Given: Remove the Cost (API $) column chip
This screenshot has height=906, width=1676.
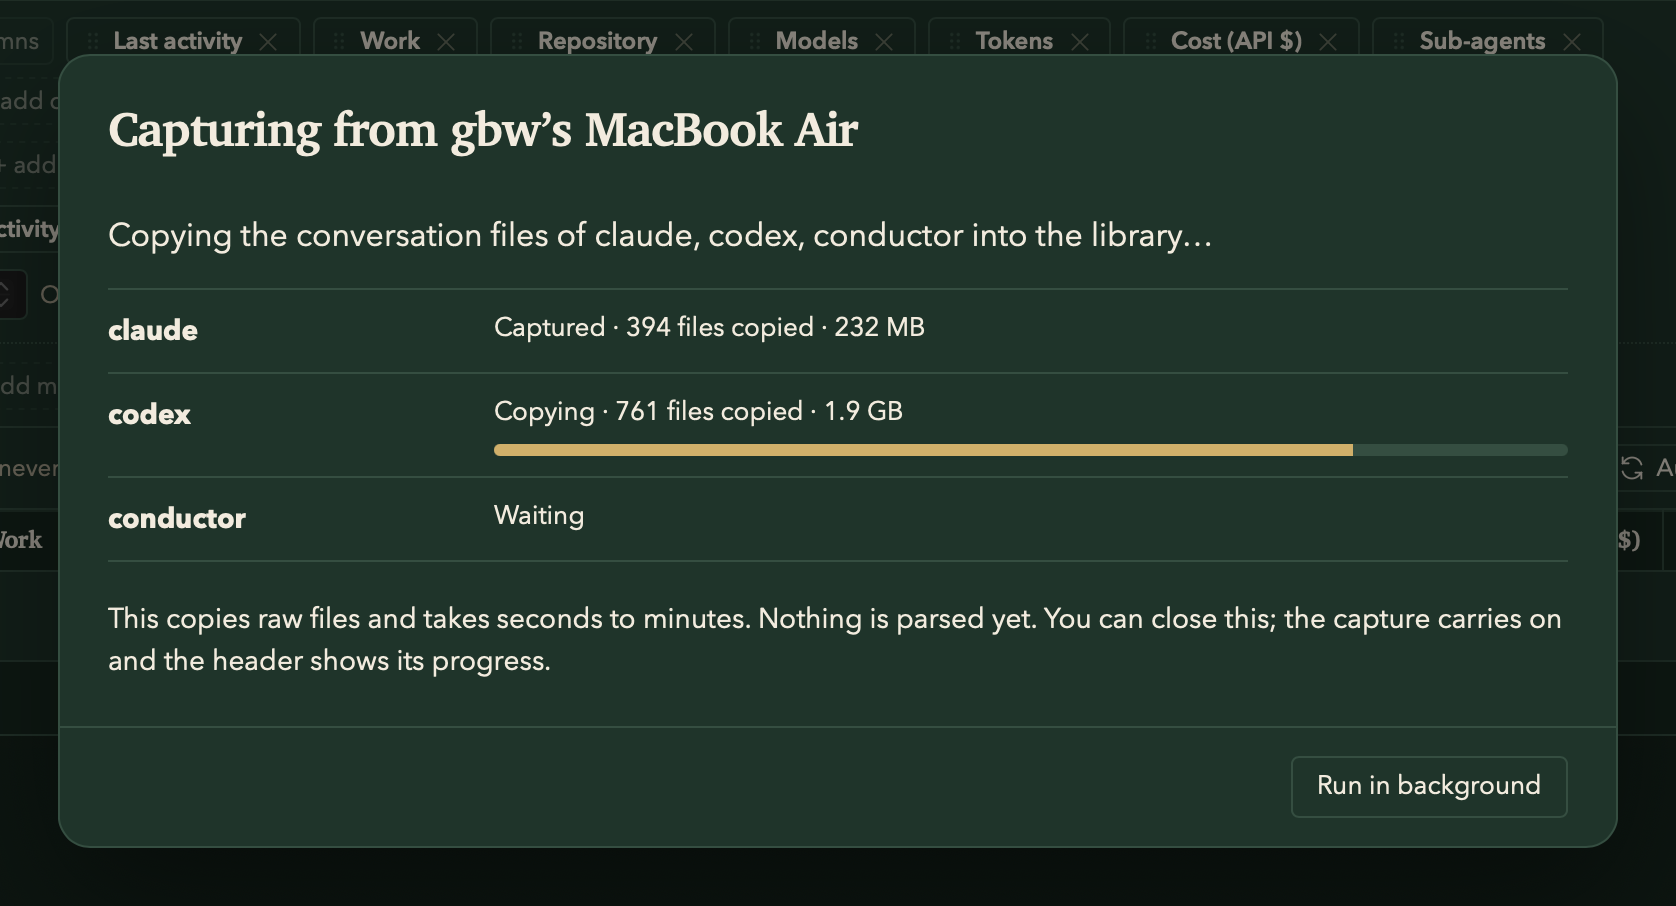Looking at the screenshot, I should click(x=1328, y=42).
